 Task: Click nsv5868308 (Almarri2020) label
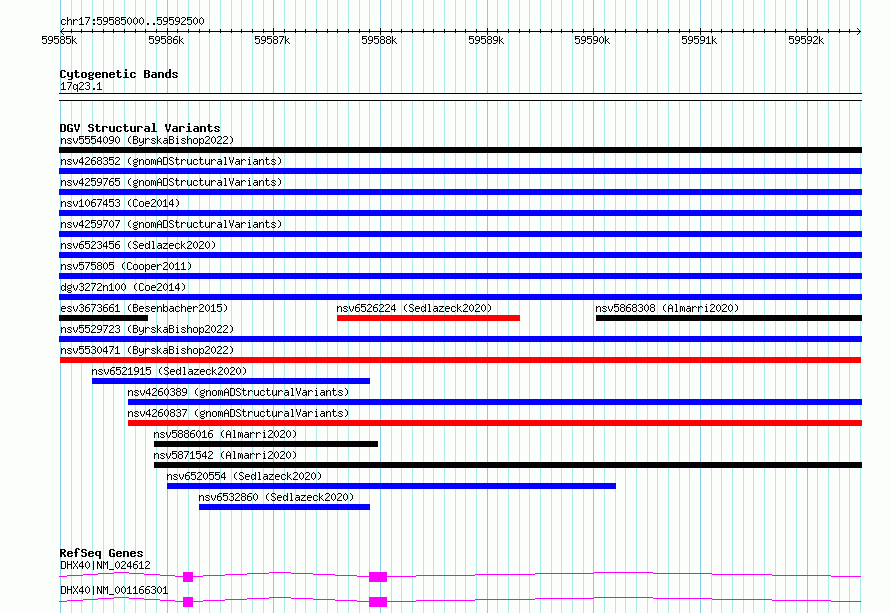tap(668, 308)
